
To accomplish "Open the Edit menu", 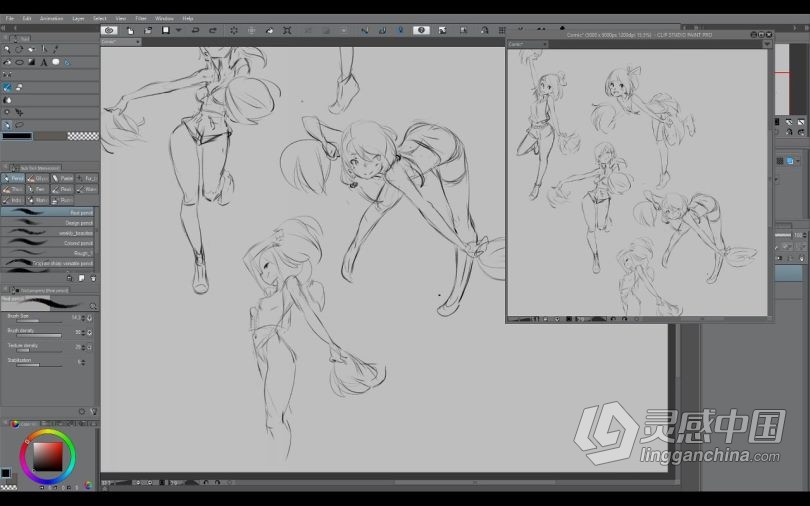I will point(27,19).
